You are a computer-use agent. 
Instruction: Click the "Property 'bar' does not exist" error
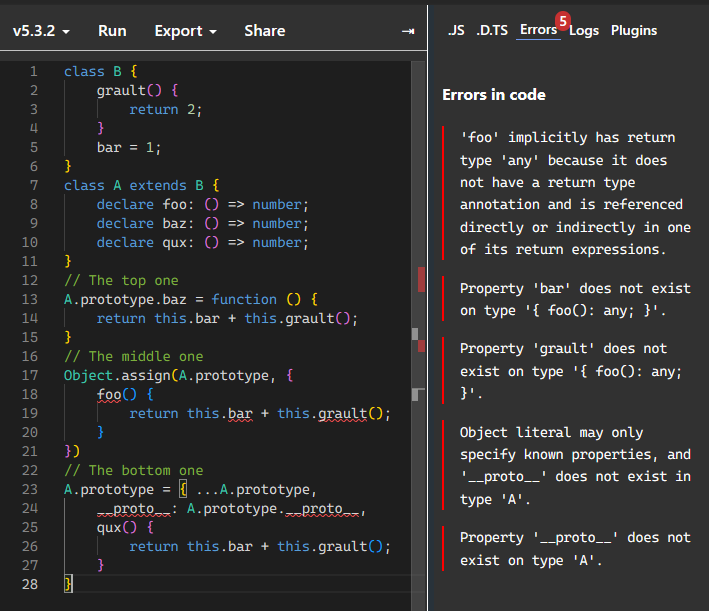pyautogui.click(x=575, y=299)
